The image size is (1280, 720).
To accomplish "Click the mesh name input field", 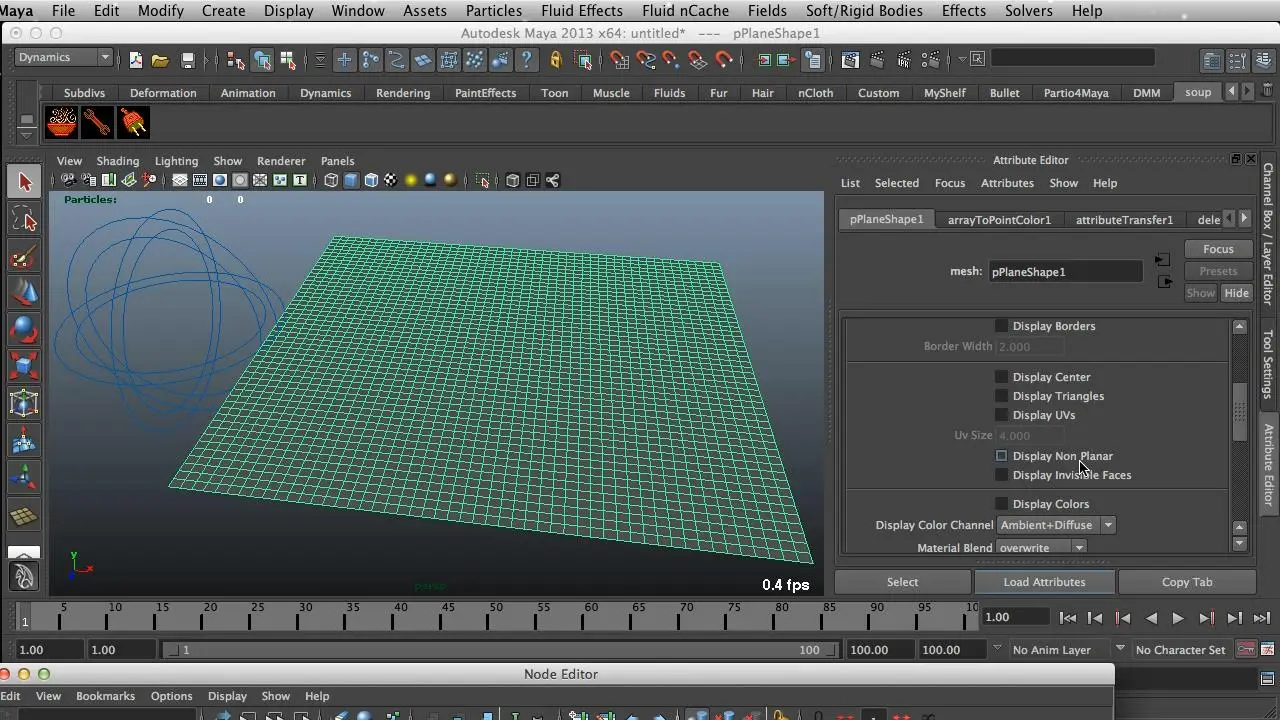I will 1064,272.
